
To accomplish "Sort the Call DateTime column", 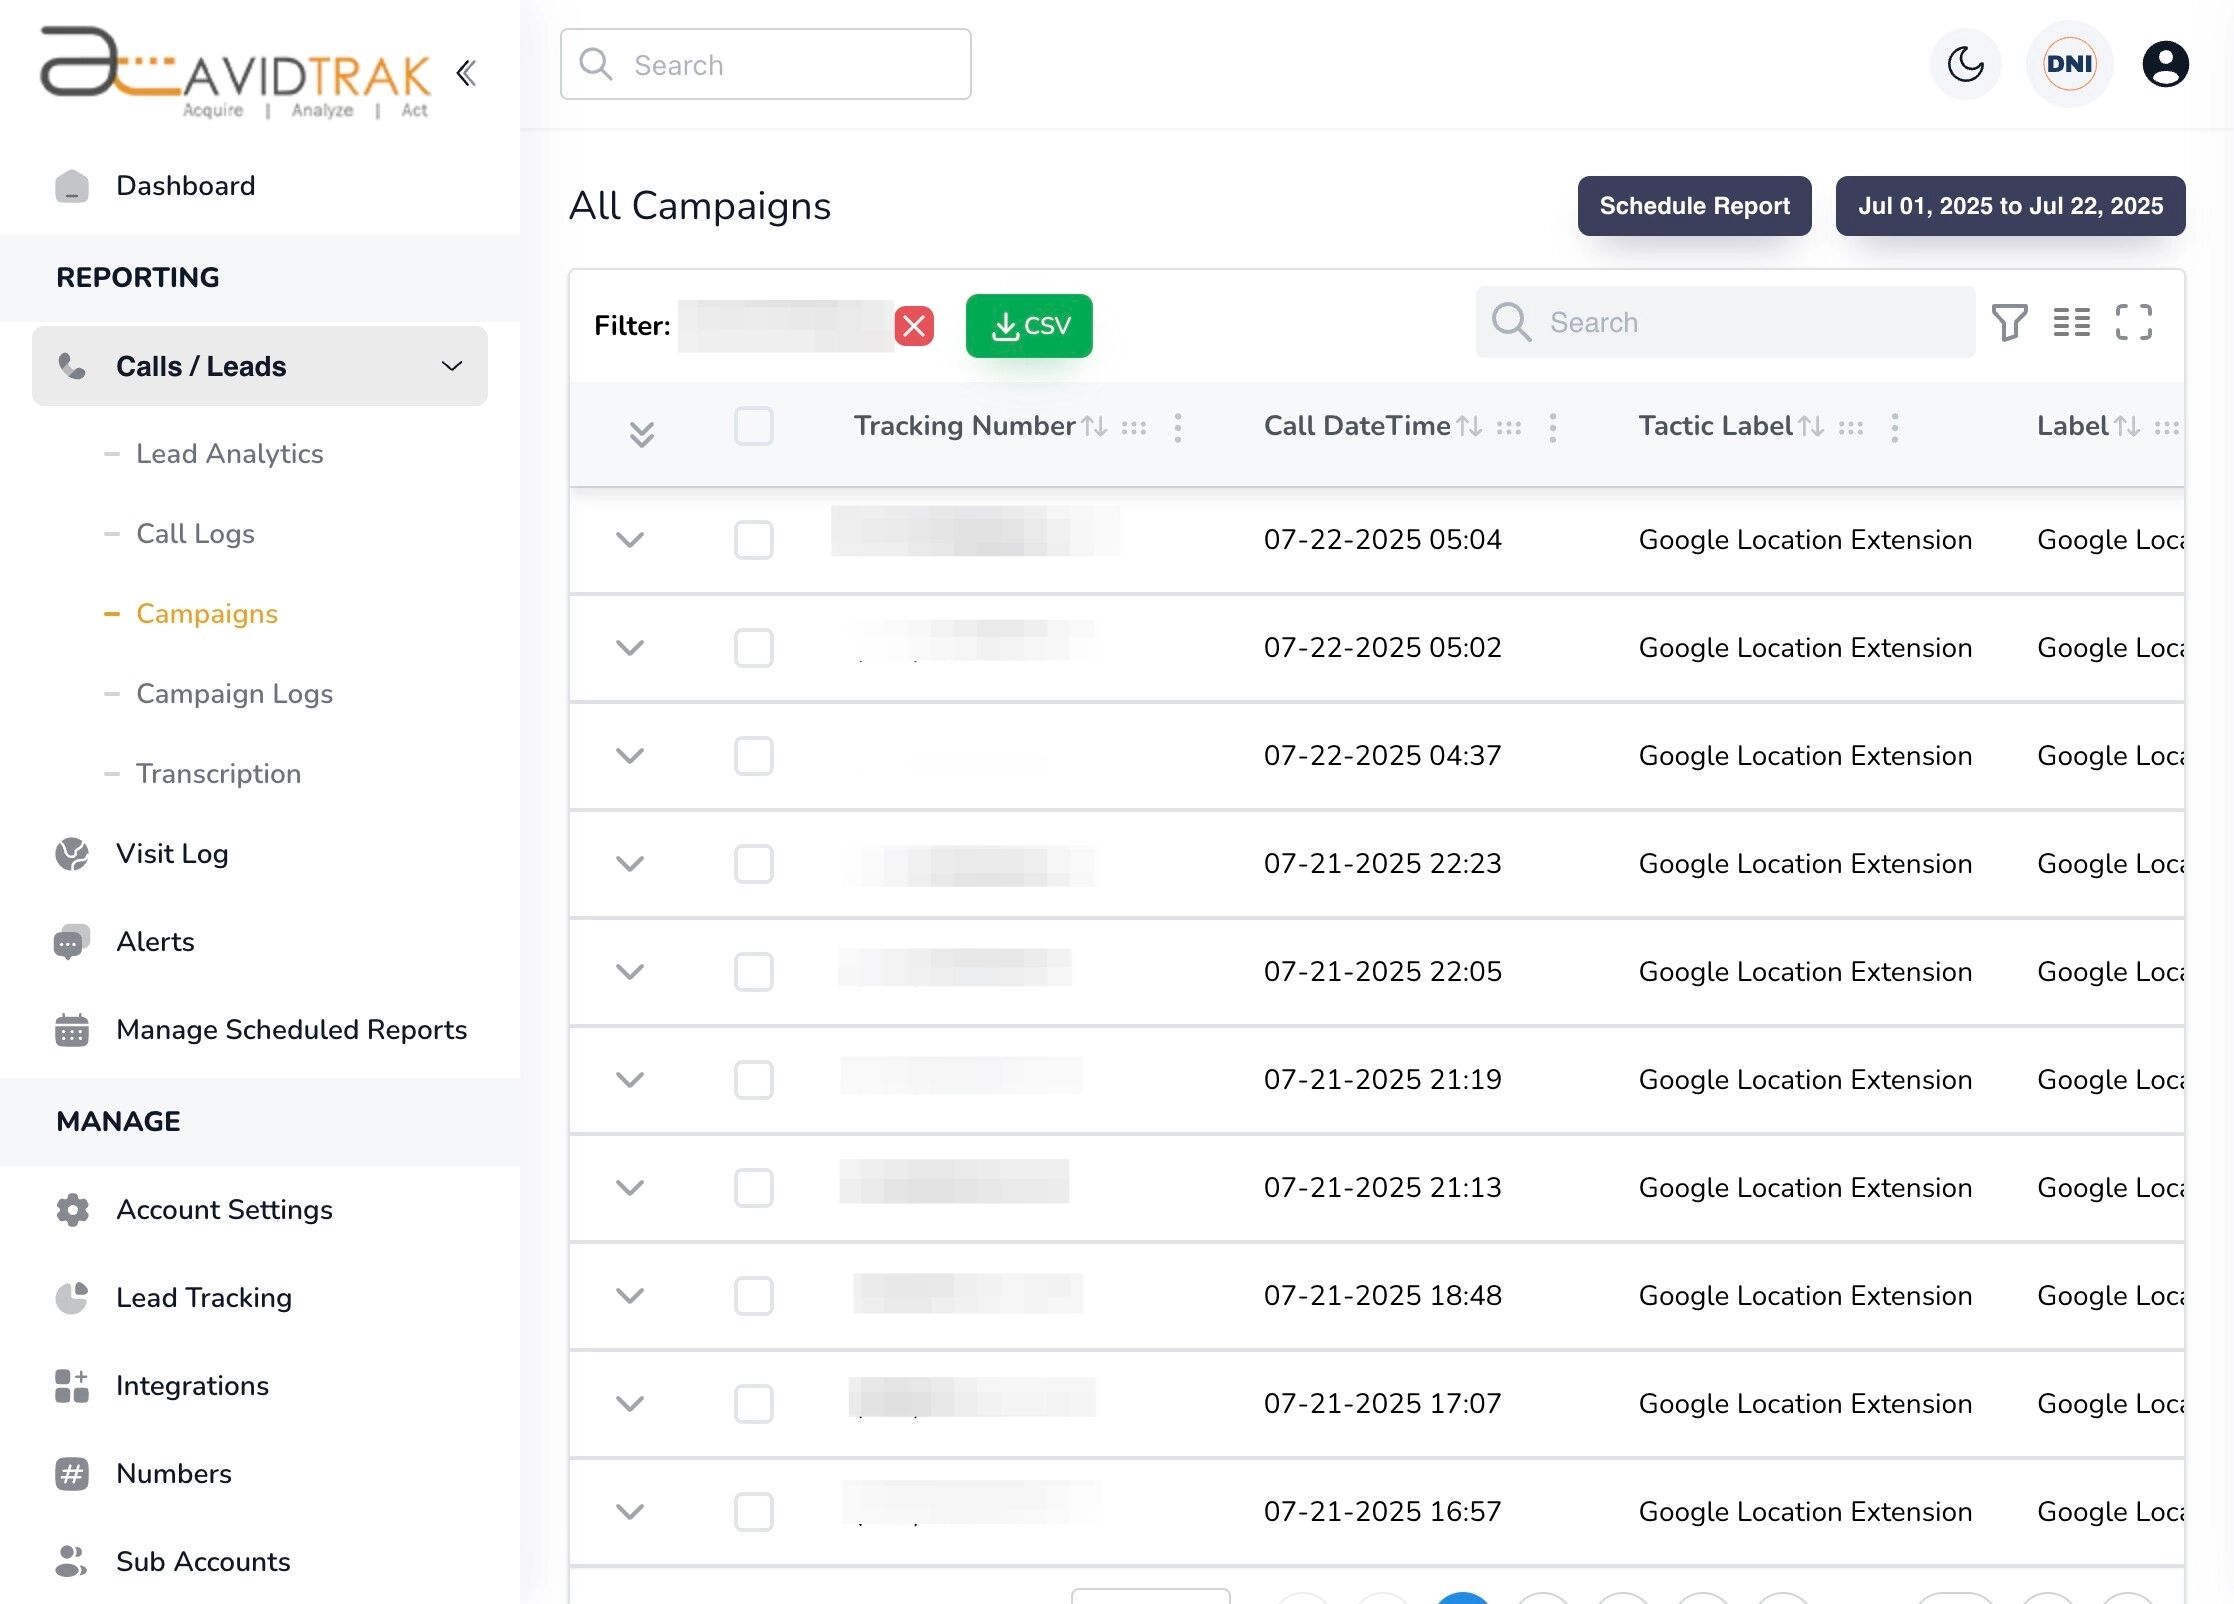I will 1471,425.
